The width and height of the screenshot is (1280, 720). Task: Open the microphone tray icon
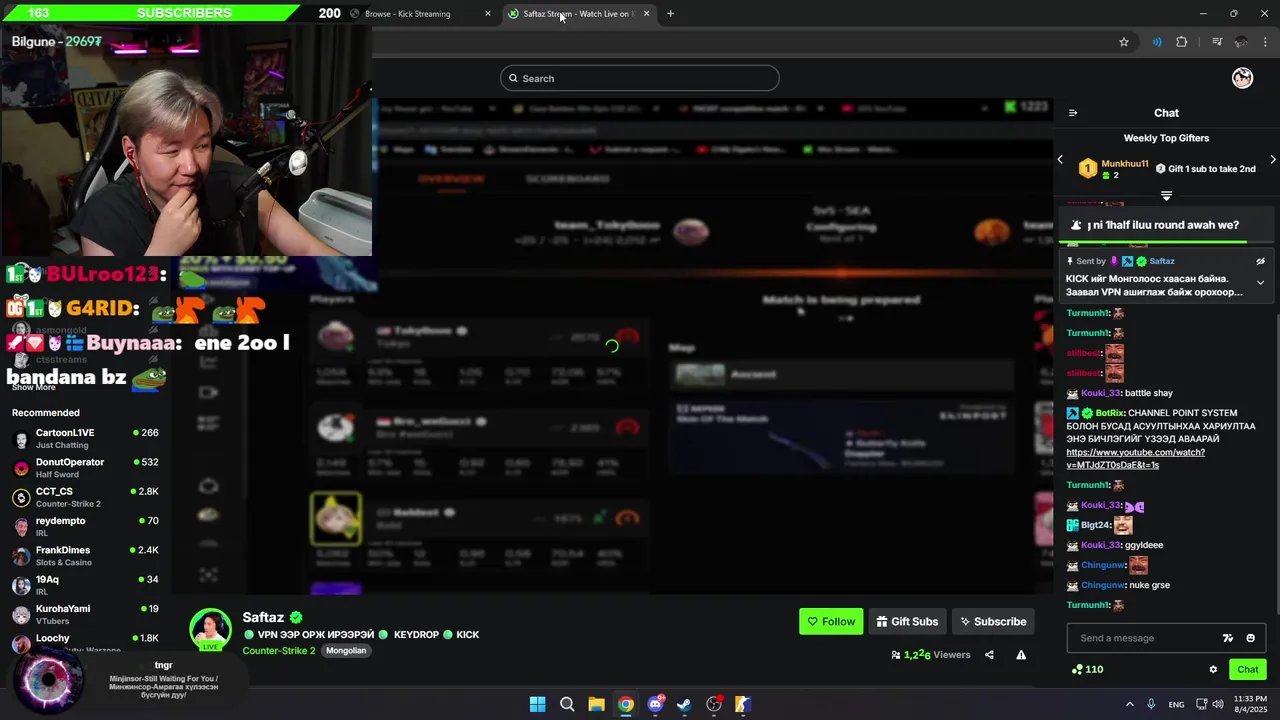pos(1151,704)
